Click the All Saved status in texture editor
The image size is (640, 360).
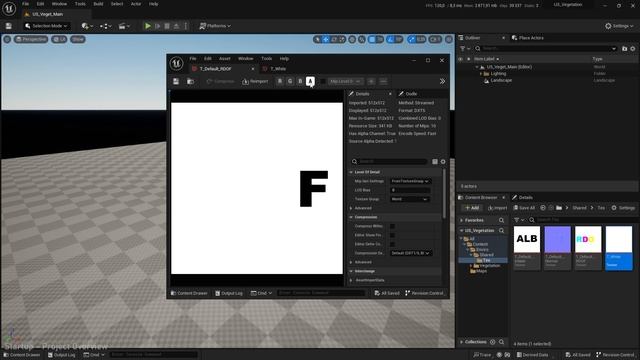pos(387,293)
